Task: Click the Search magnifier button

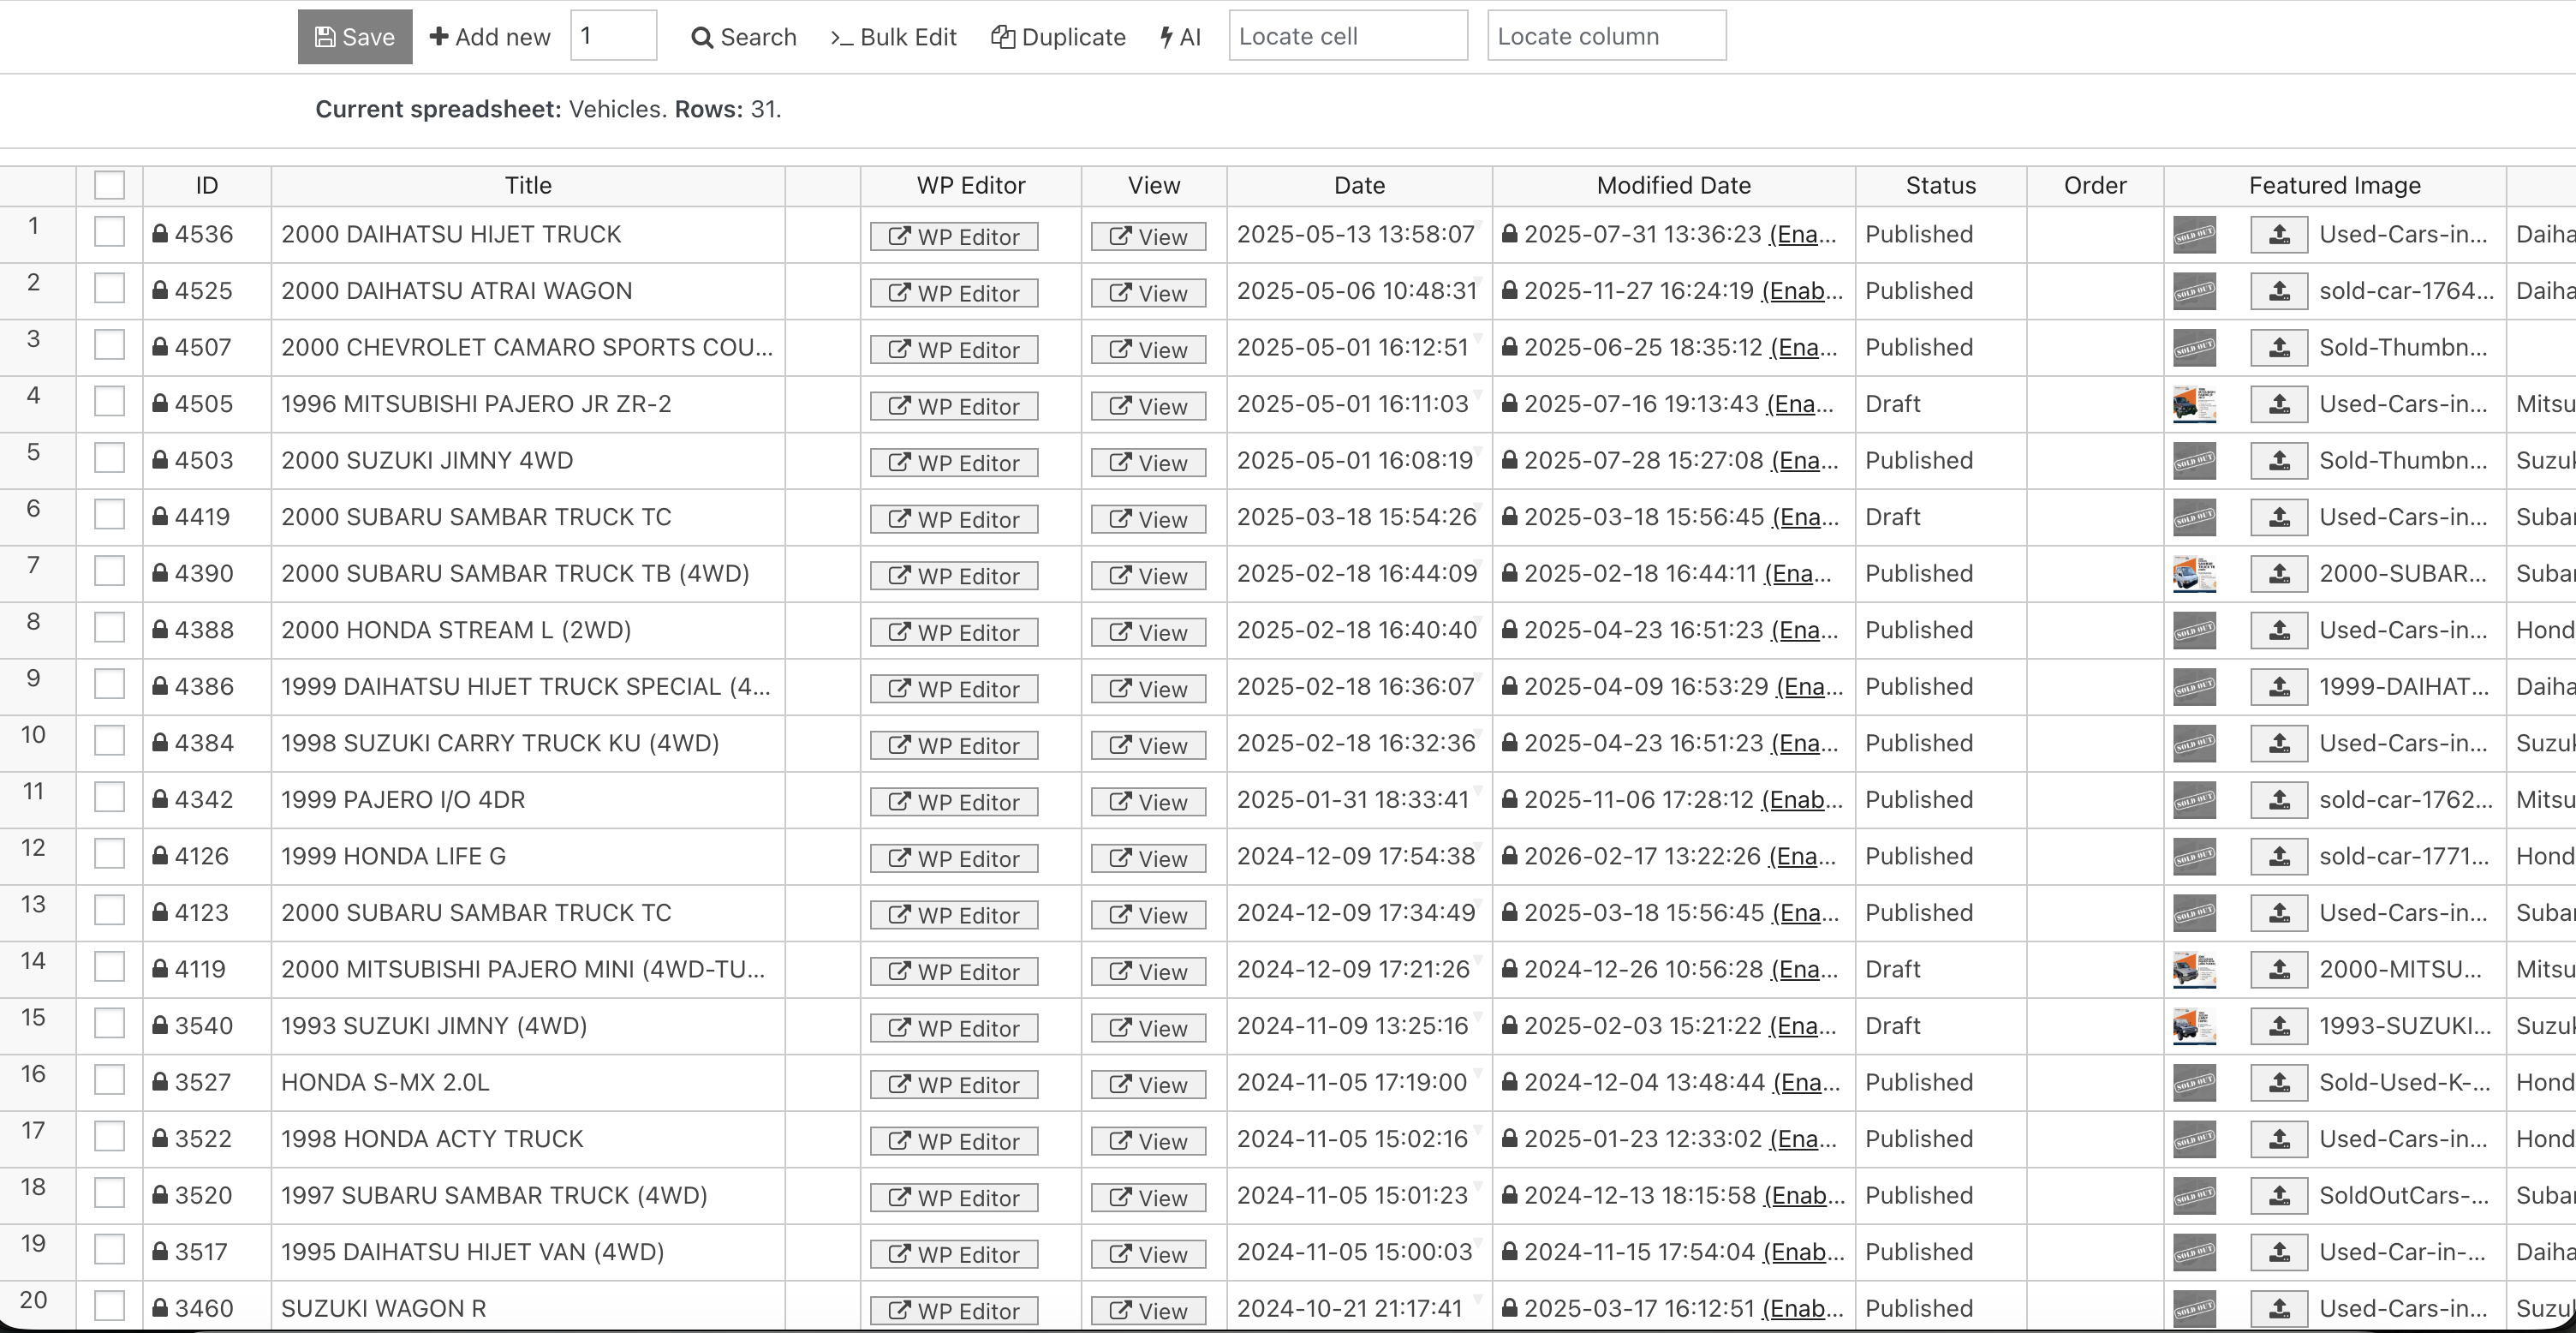Action: [743, 37]
